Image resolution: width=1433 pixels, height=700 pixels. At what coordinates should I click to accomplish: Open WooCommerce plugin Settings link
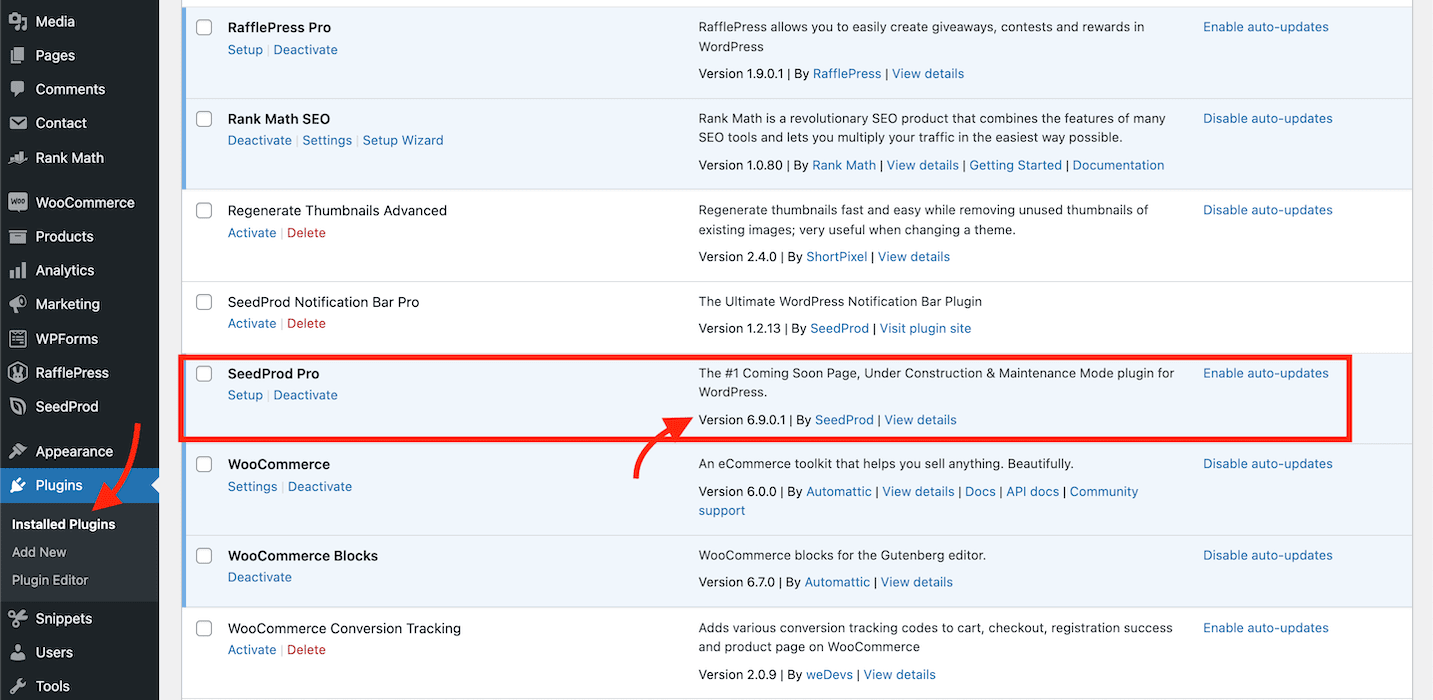tap(253, 487)
